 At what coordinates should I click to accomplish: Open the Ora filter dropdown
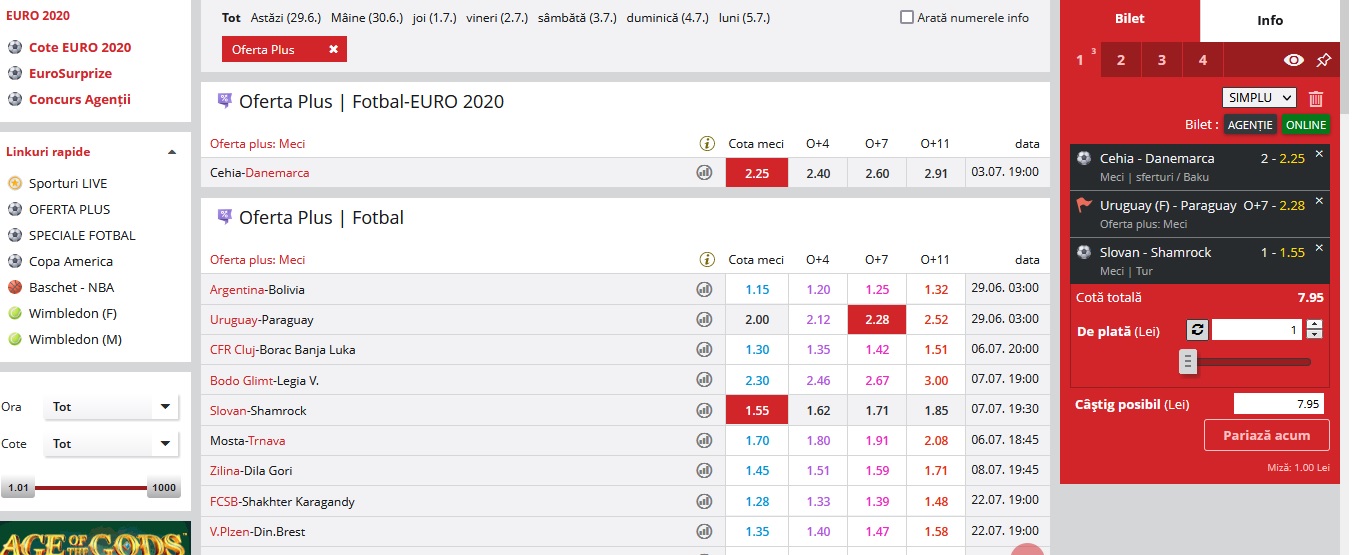[x=112, y=407]
